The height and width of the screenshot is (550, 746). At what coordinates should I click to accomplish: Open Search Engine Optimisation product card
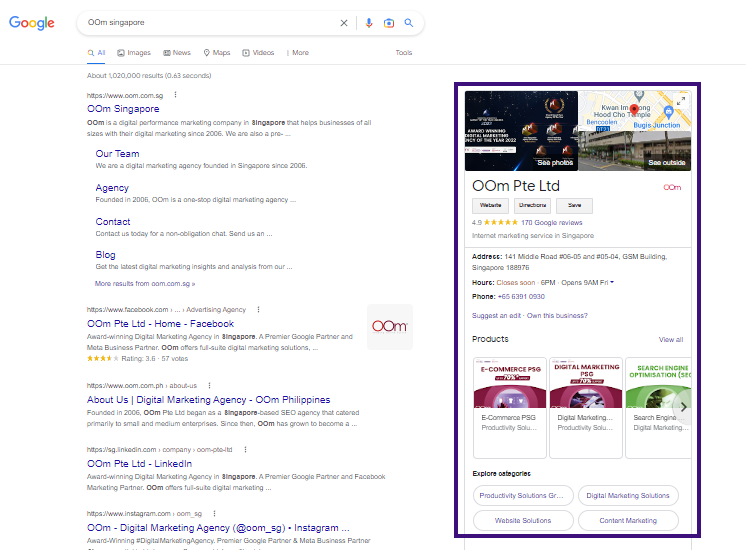coord(658,408)
